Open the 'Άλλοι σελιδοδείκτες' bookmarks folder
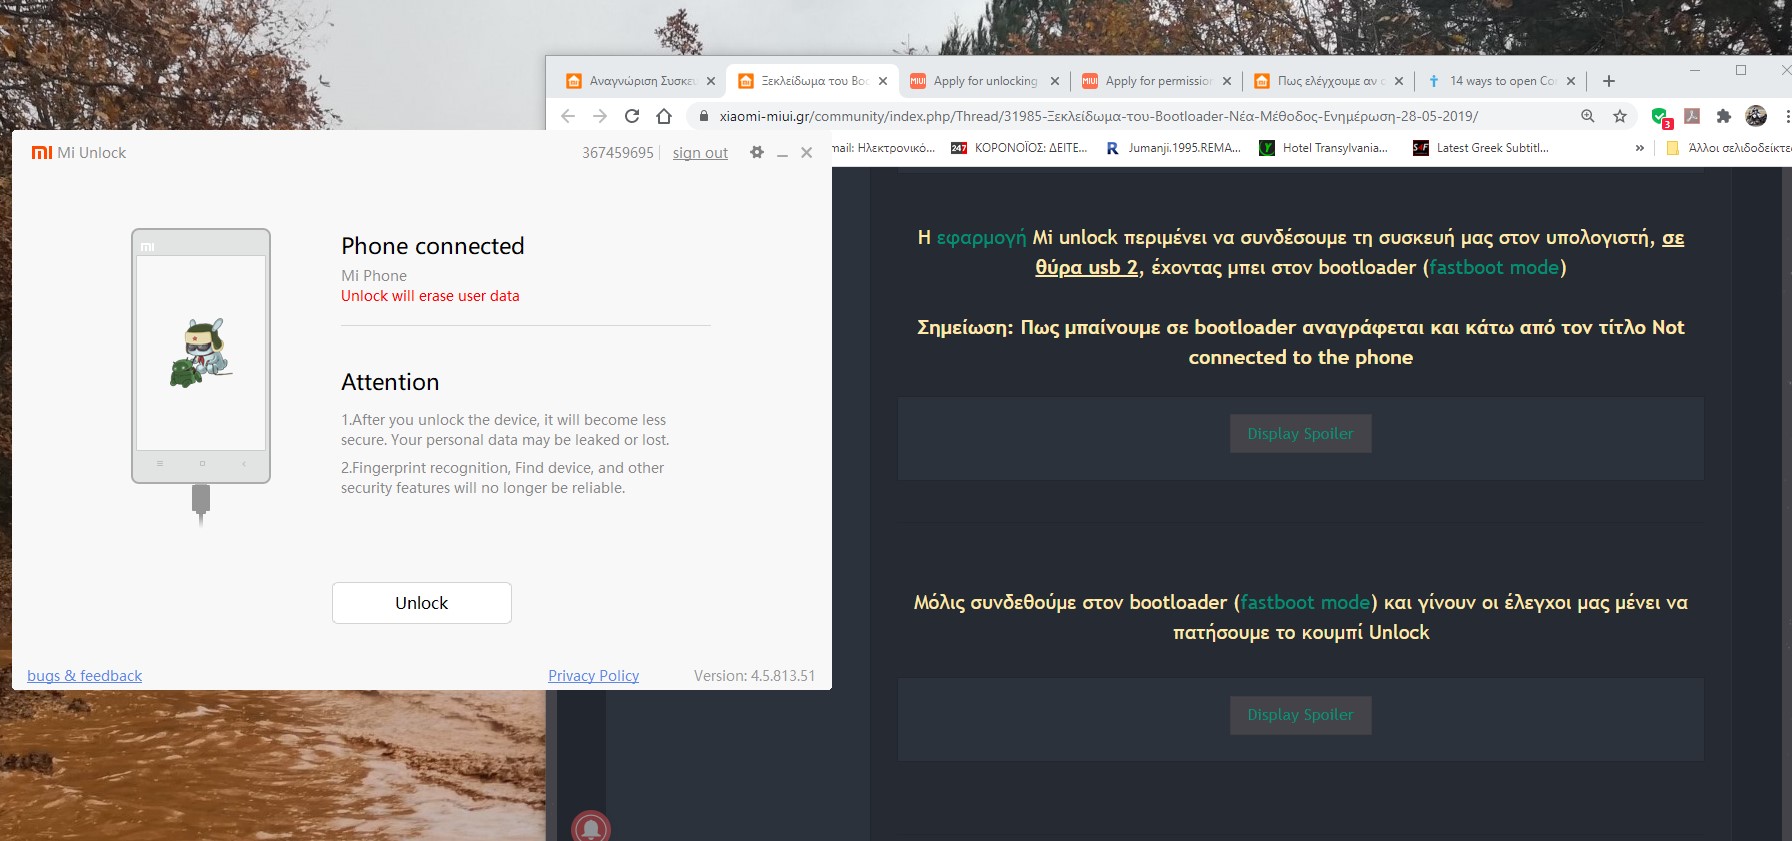 coord(1728,148)
